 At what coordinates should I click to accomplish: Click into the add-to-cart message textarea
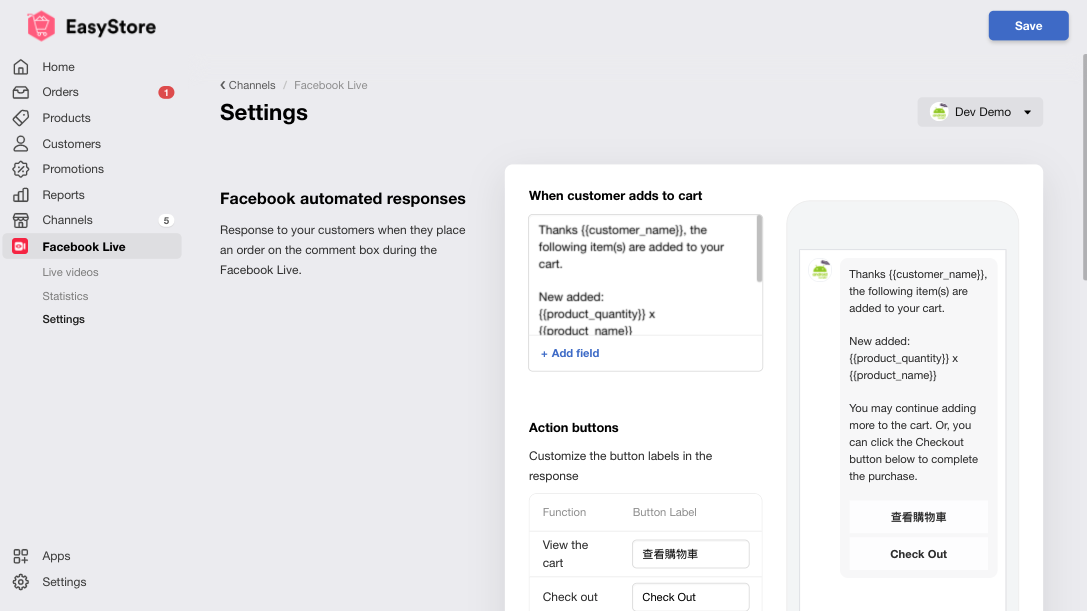coord(641,275)
